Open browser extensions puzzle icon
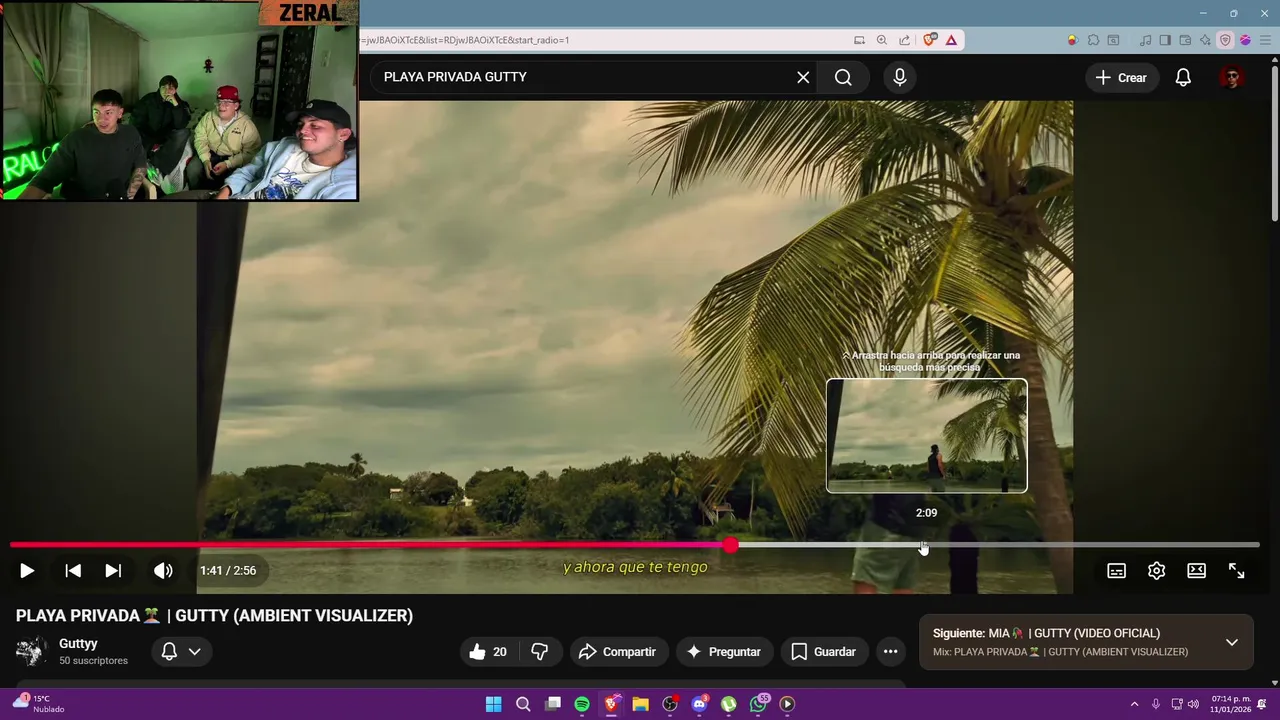 pos(1093,40)
